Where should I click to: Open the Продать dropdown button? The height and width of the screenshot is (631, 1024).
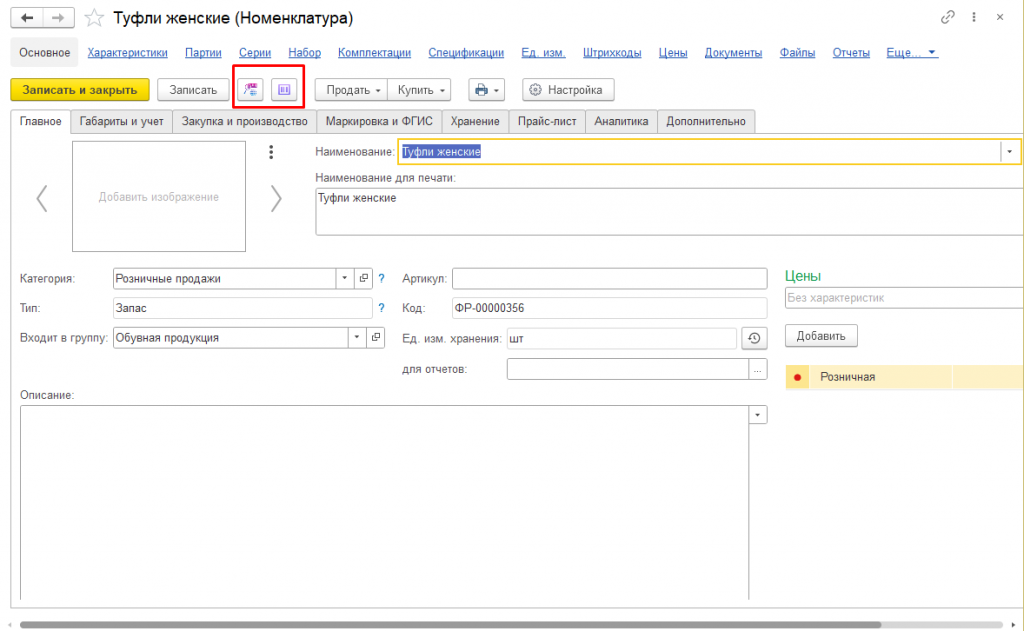(352, 89)
